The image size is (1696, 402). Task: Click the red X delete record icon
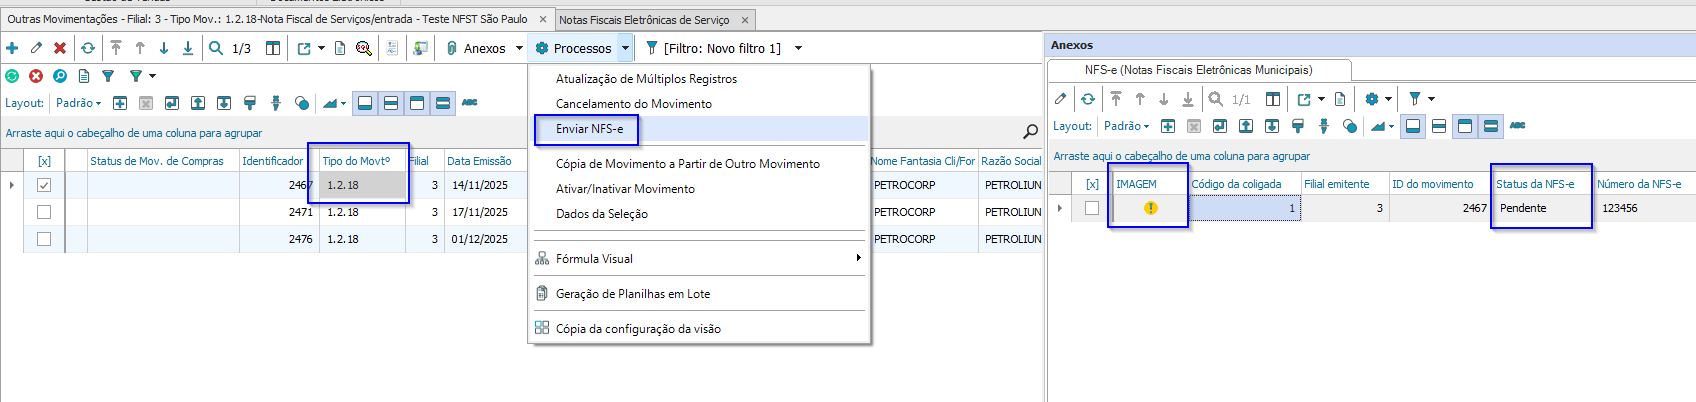pyautogui.click(x=60, y=48)
